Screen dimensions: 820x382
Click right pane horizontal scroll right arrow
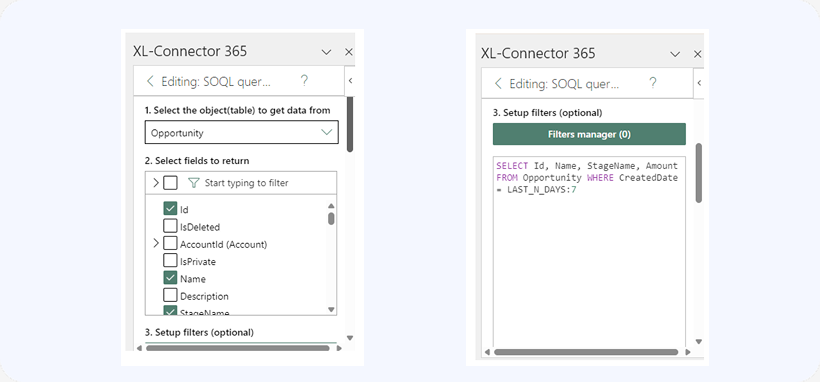[x=688, y=352]
